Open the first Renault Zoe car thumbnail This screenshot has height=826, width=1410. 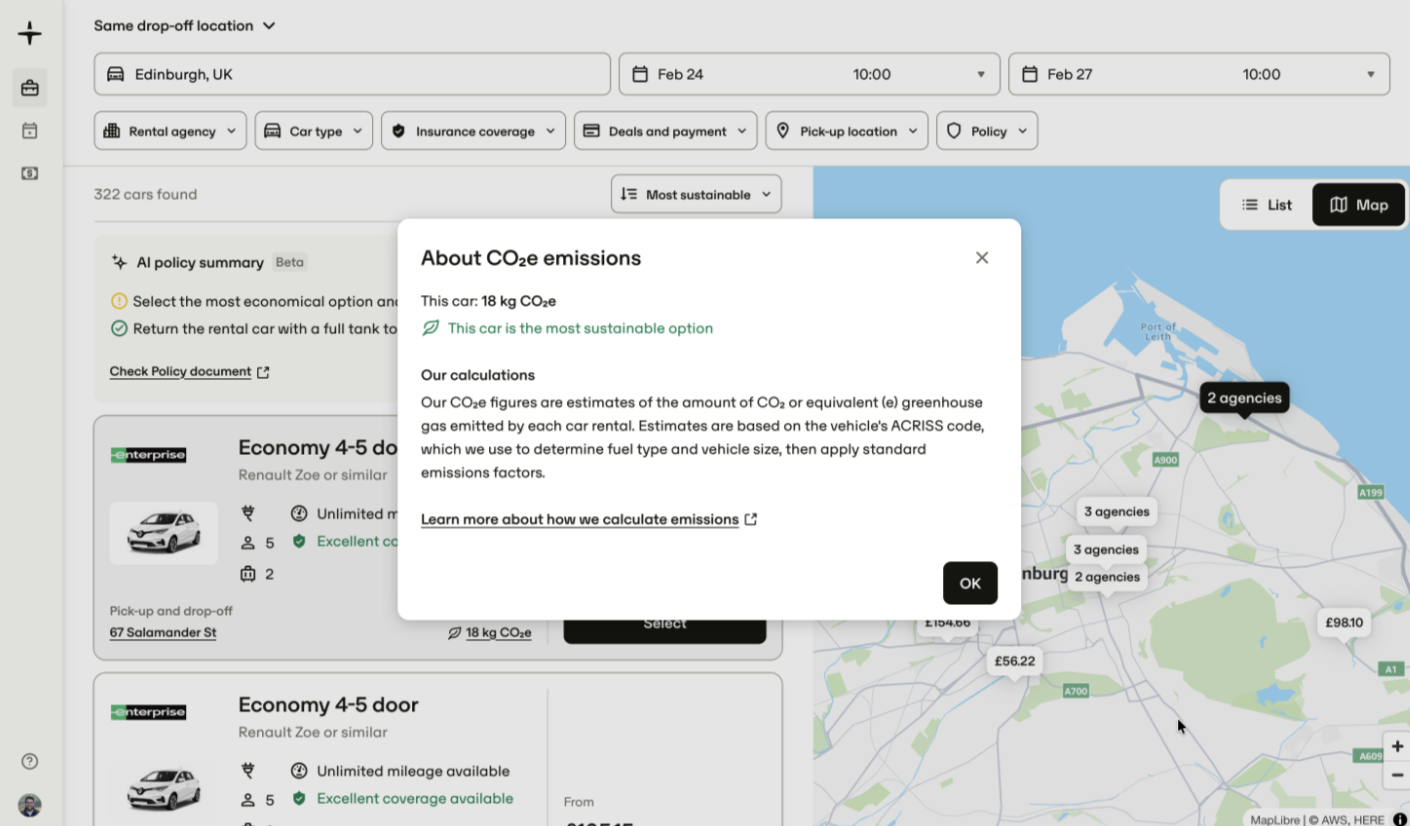coord(163,533)
